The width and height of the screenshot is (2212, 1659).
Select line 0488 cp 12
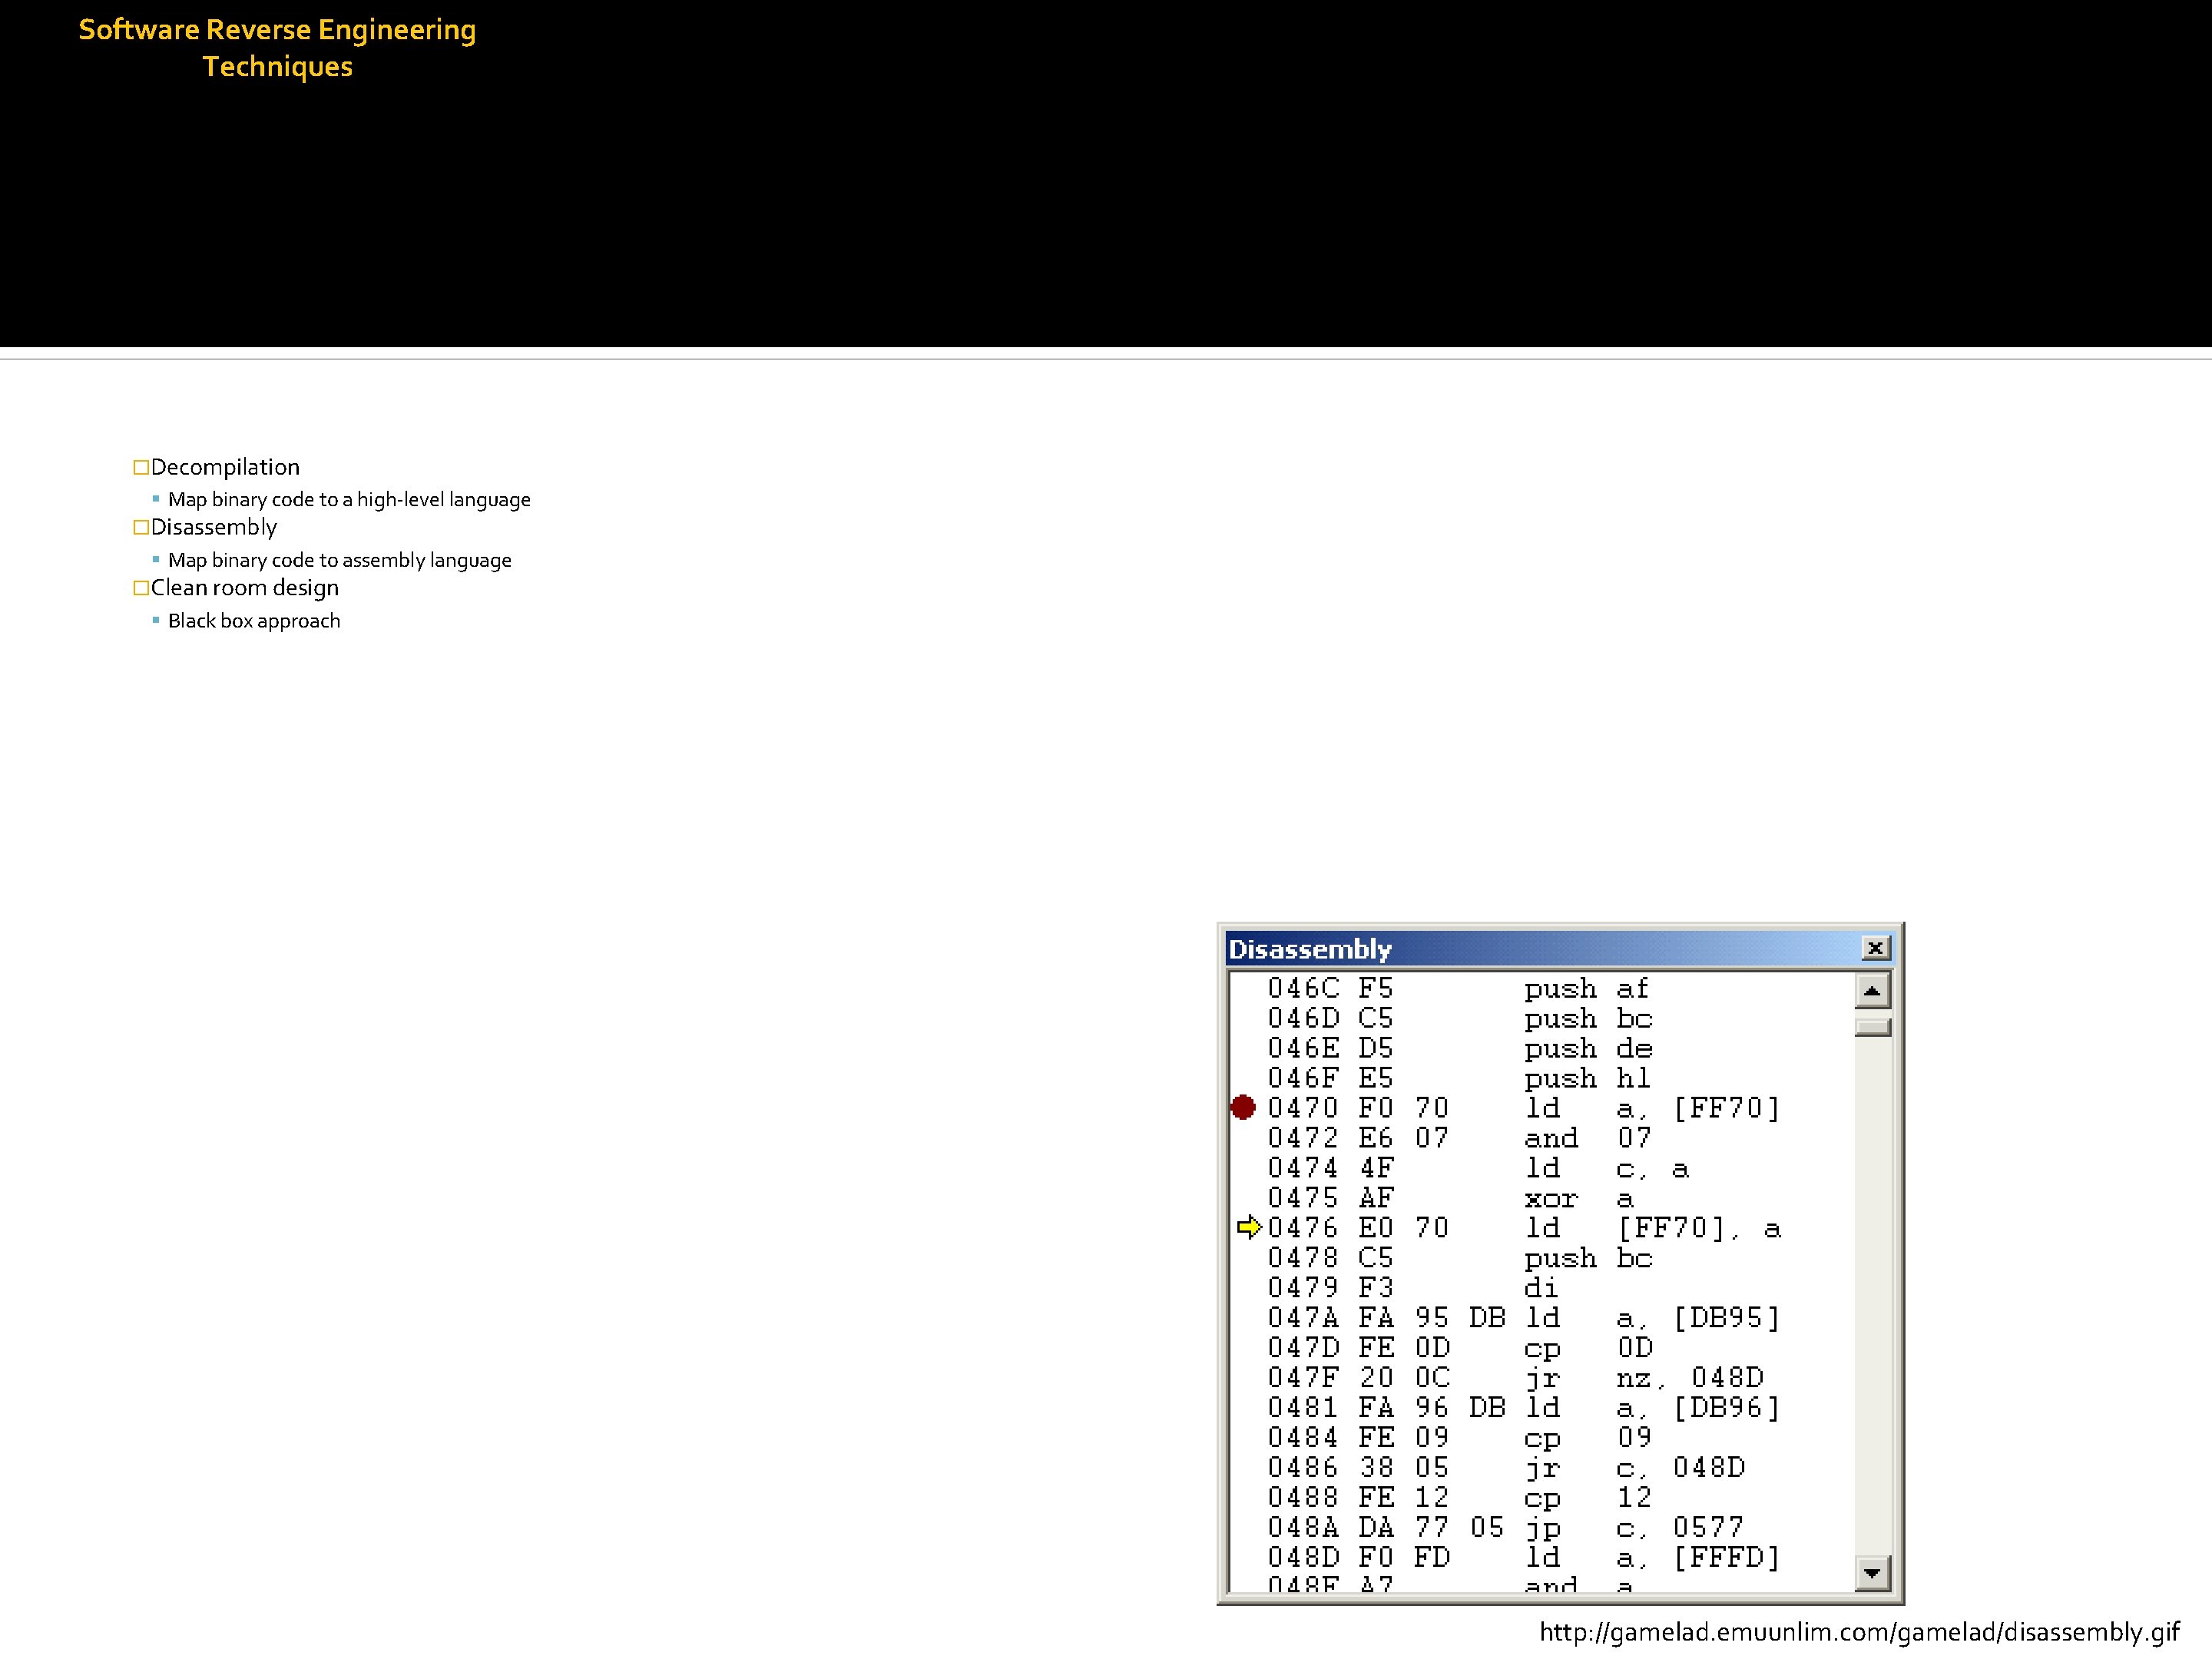pyautogui.click(x=1460, y=1498)
